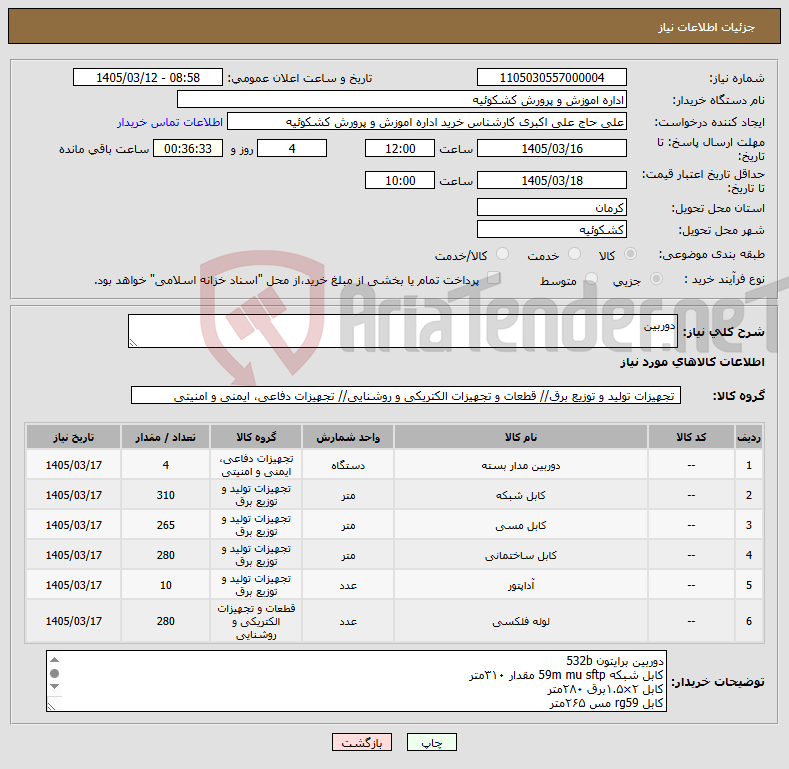Click the آداپتور item name
Image resolution: width=789 pixels, height=769 pixels.
521,586
